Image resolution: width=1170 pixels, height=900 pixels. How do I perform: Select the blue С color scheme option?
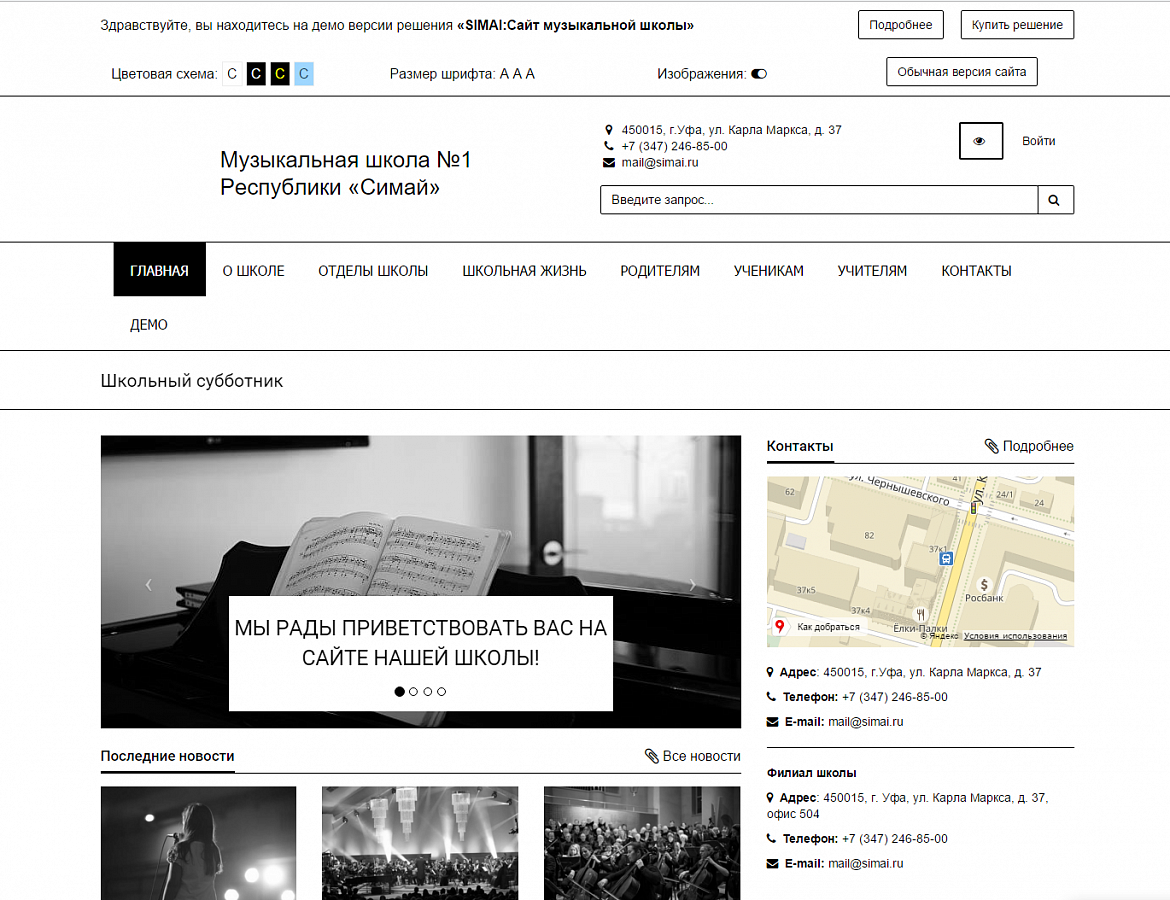[302, 73]
